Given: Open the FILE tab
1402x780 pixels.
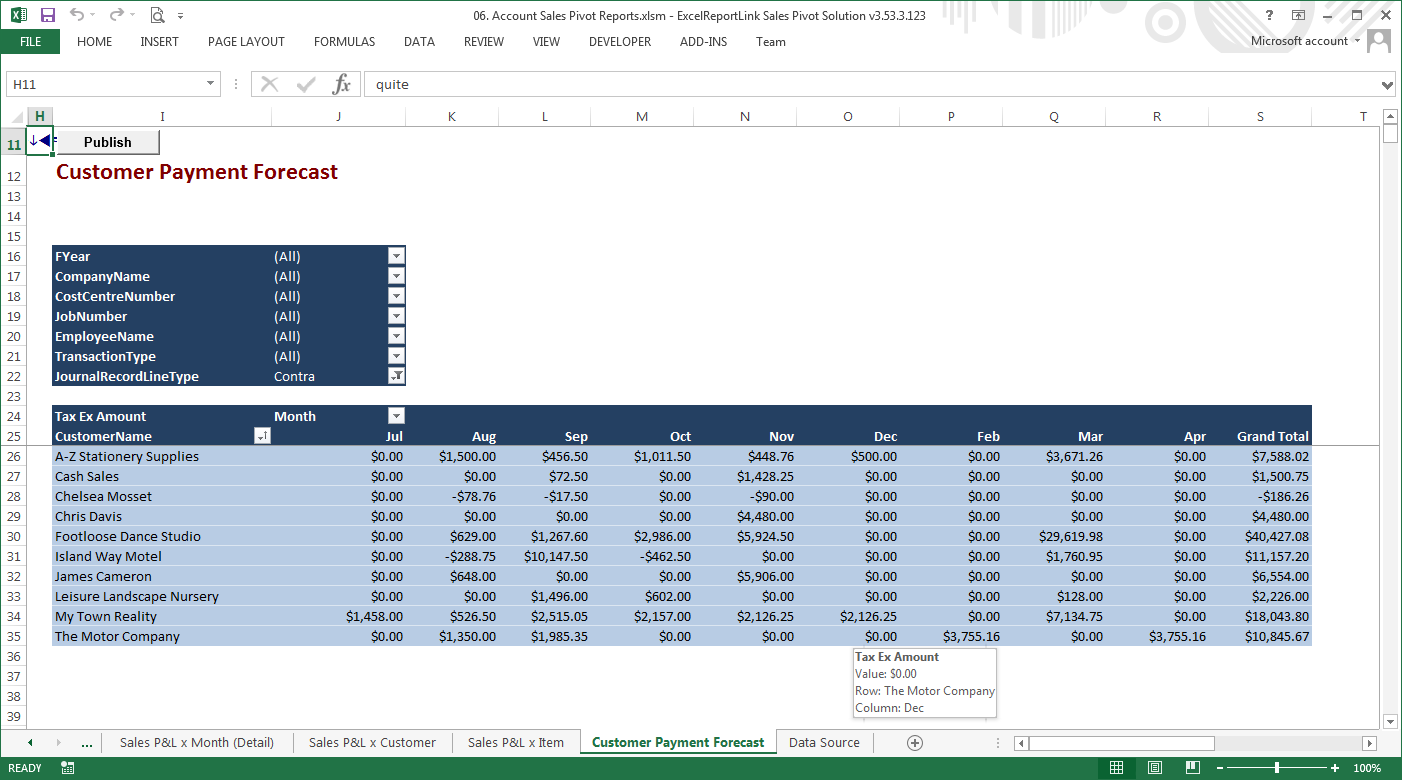Looking at the screenshot, I should coord(30,42).
